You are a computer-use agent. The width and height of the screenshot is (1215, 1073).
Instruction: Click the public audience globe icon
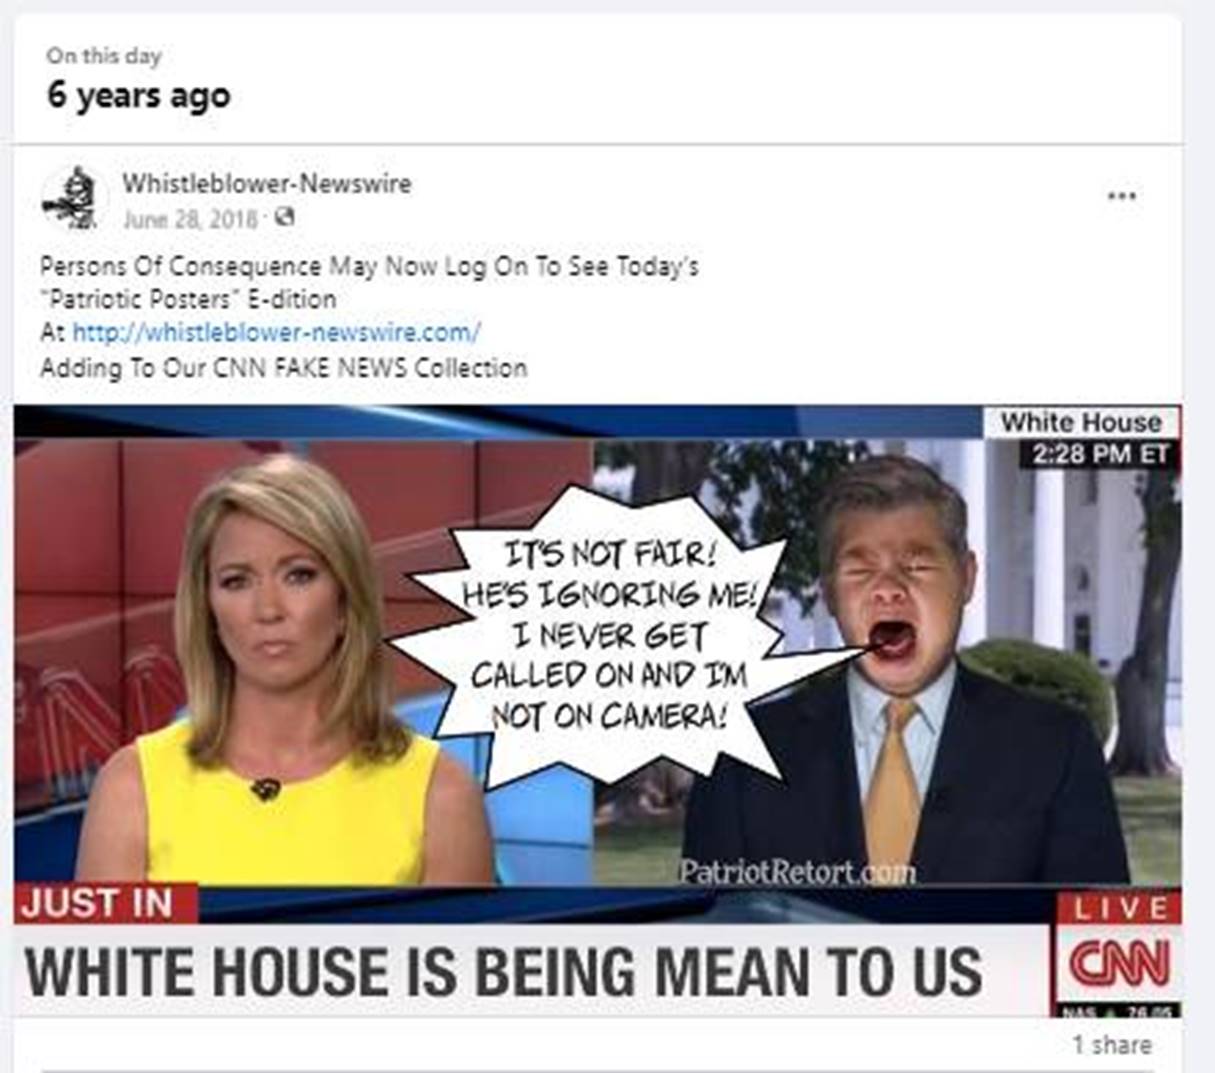click(x=285, y=216)
